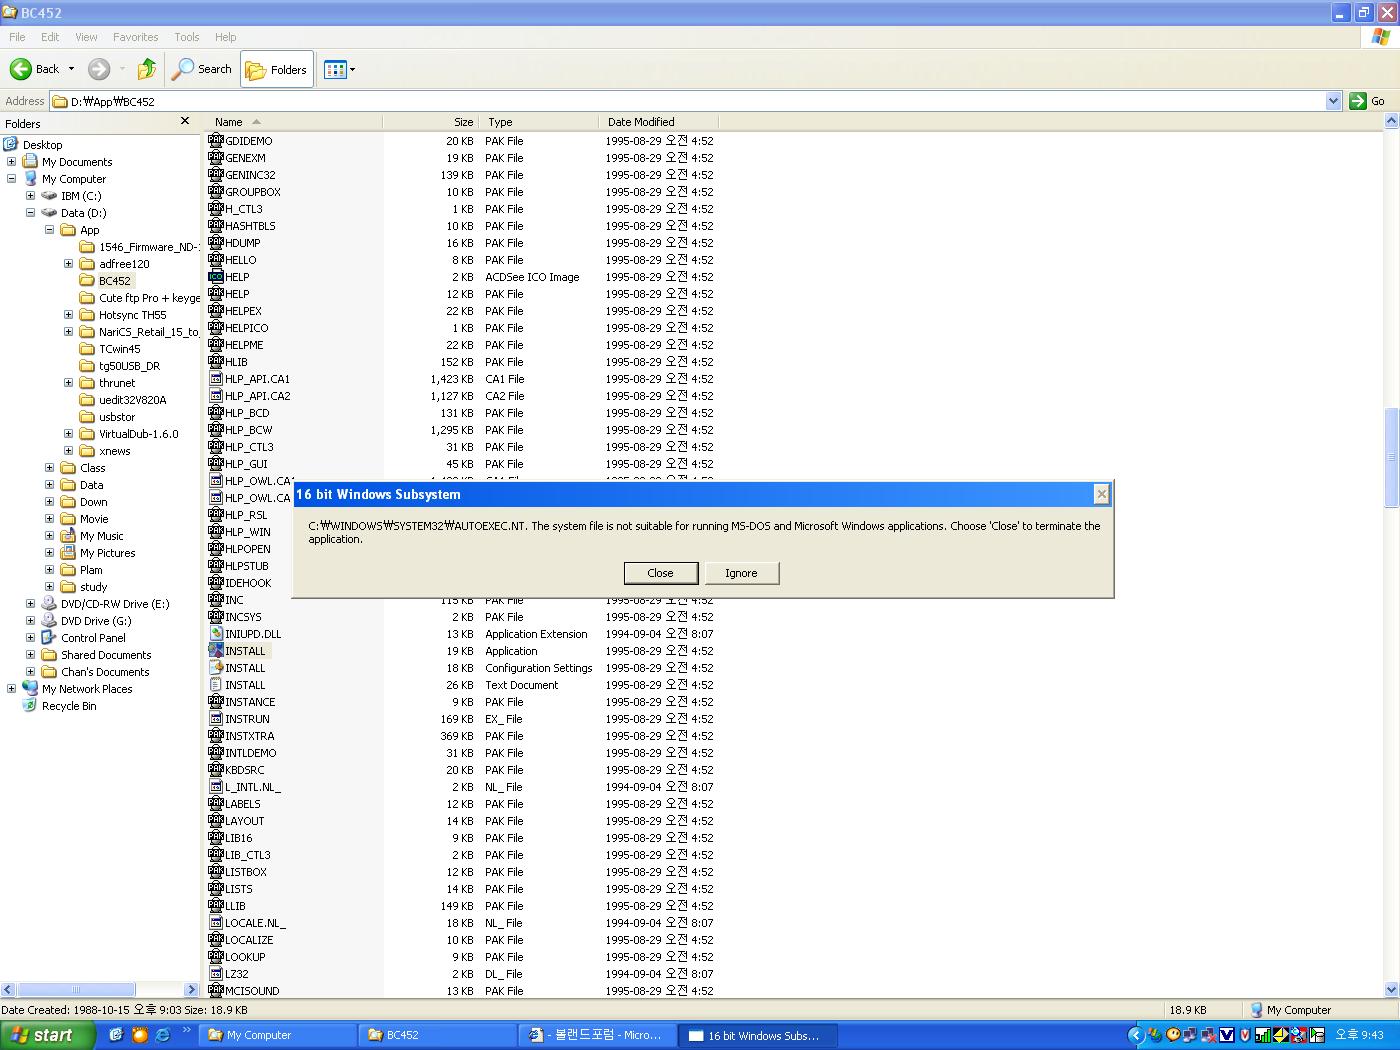Screen dimensions: 1400x1050
Task: Expand the adfree120 folder node
Action: click(69, 264)
